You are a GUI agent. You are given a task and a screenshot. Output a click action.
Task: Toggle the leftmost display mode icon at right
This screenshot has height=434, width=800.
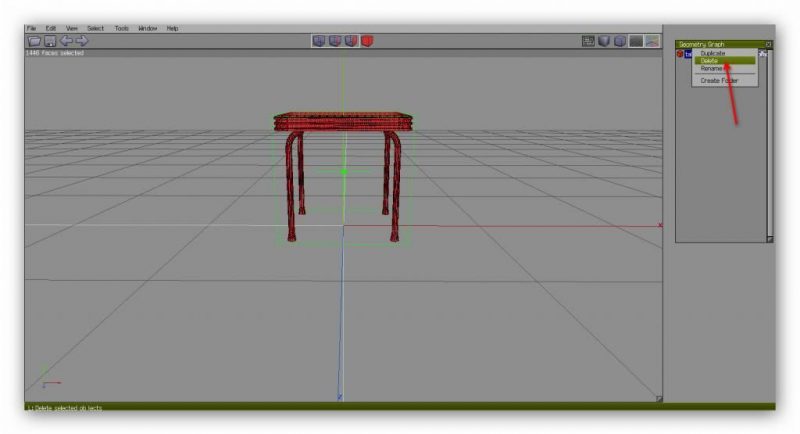(589, 41)
